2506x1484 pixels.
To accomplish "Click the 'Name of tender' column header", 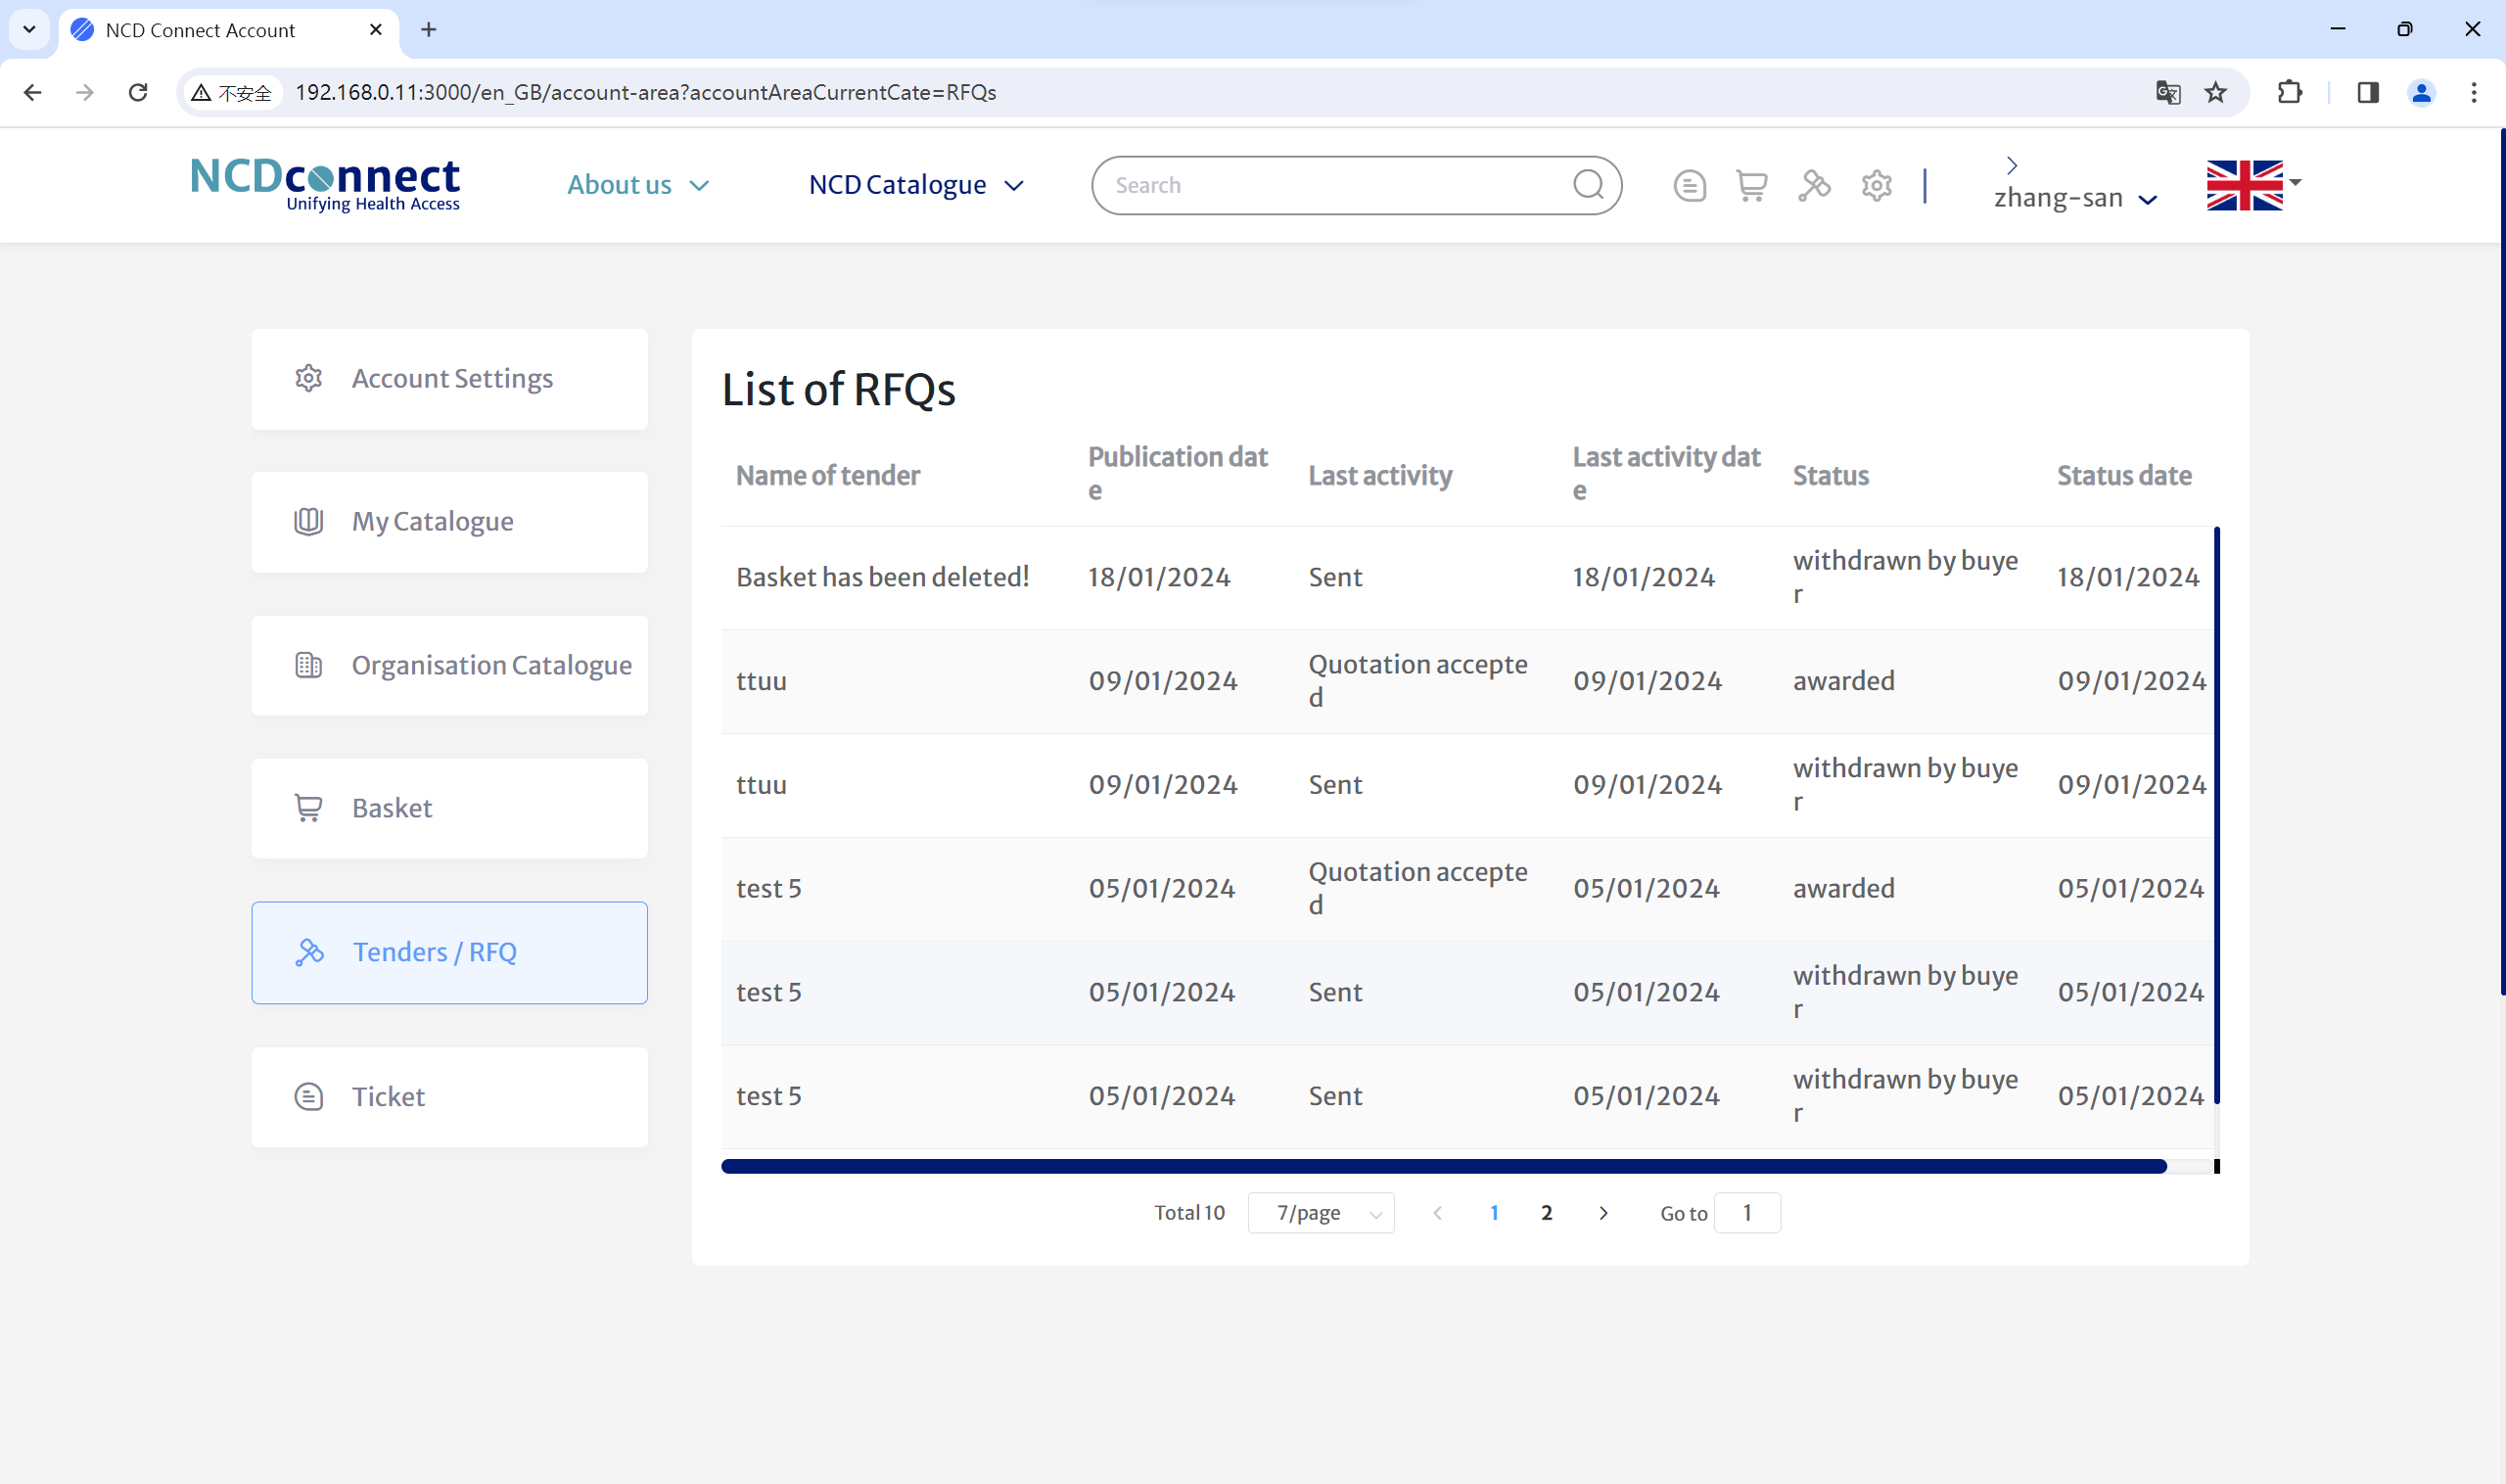I will point(827,475).
